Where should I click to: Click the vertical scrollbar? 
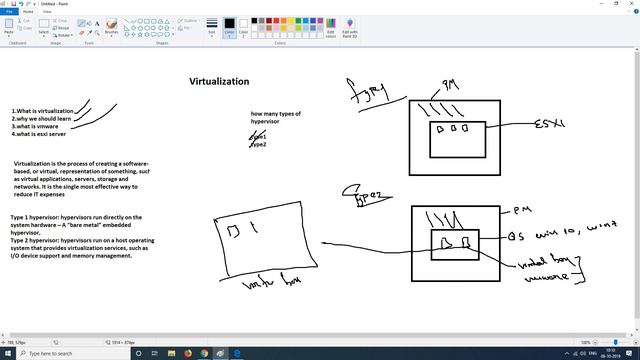(x=637, y=184)
